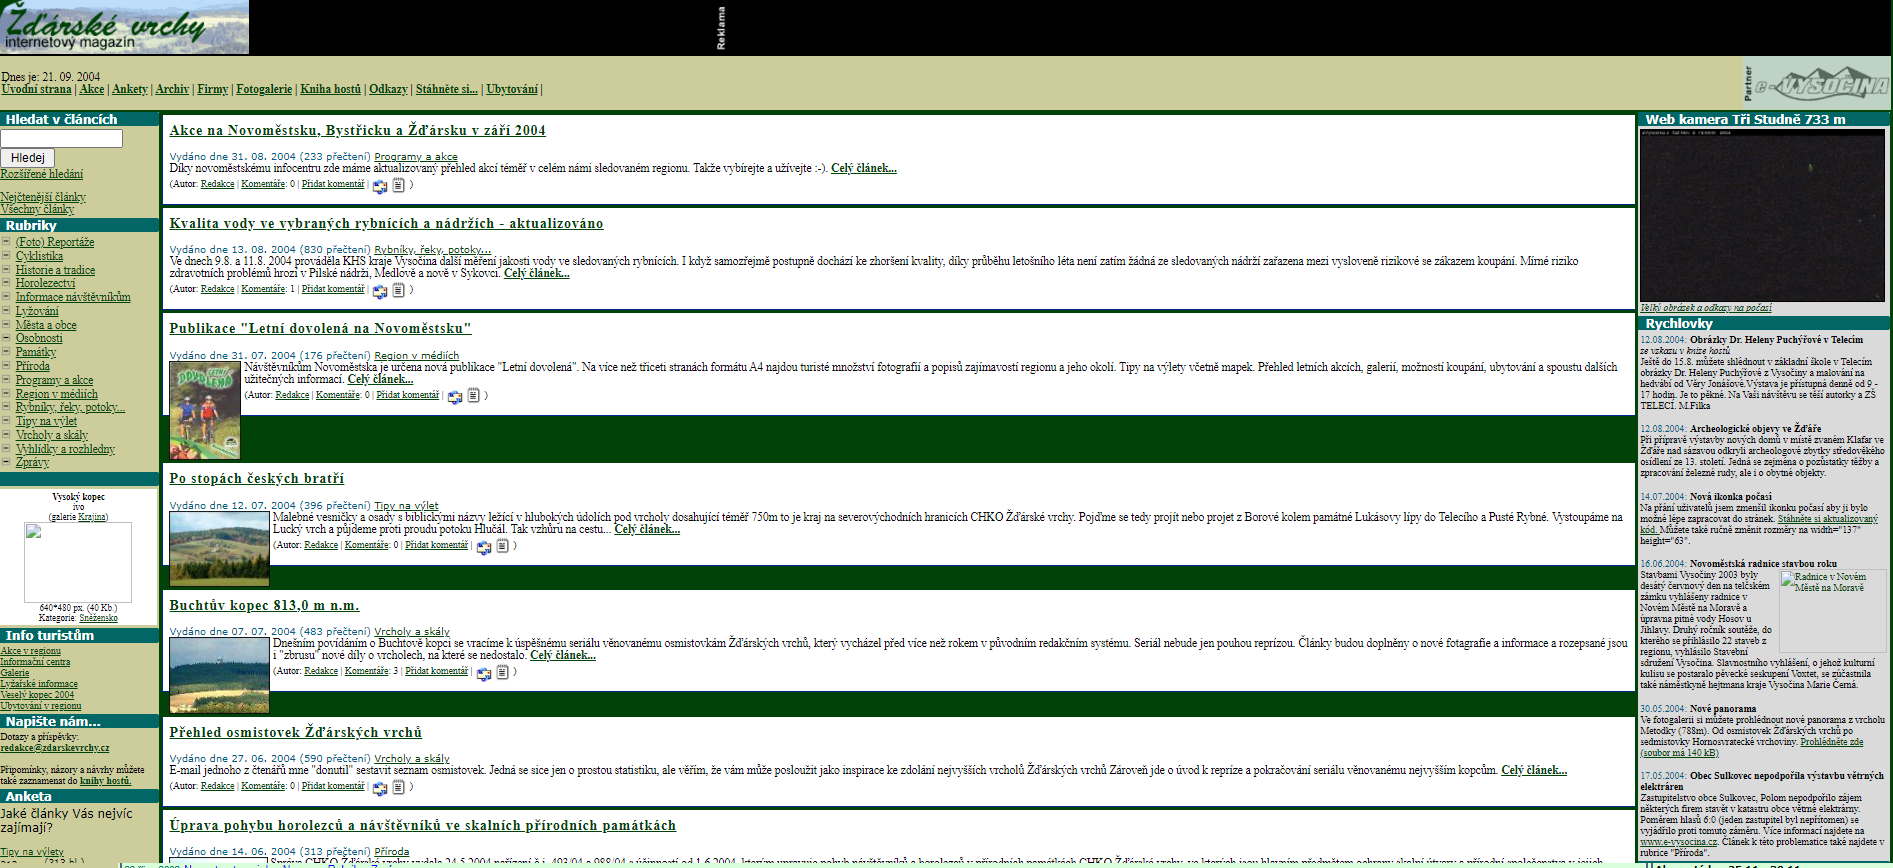Image resolution: width=1893 pixels, height=868 pixels.
Task: Open the Rozšířené hledání link
Action: pos(42,174)
